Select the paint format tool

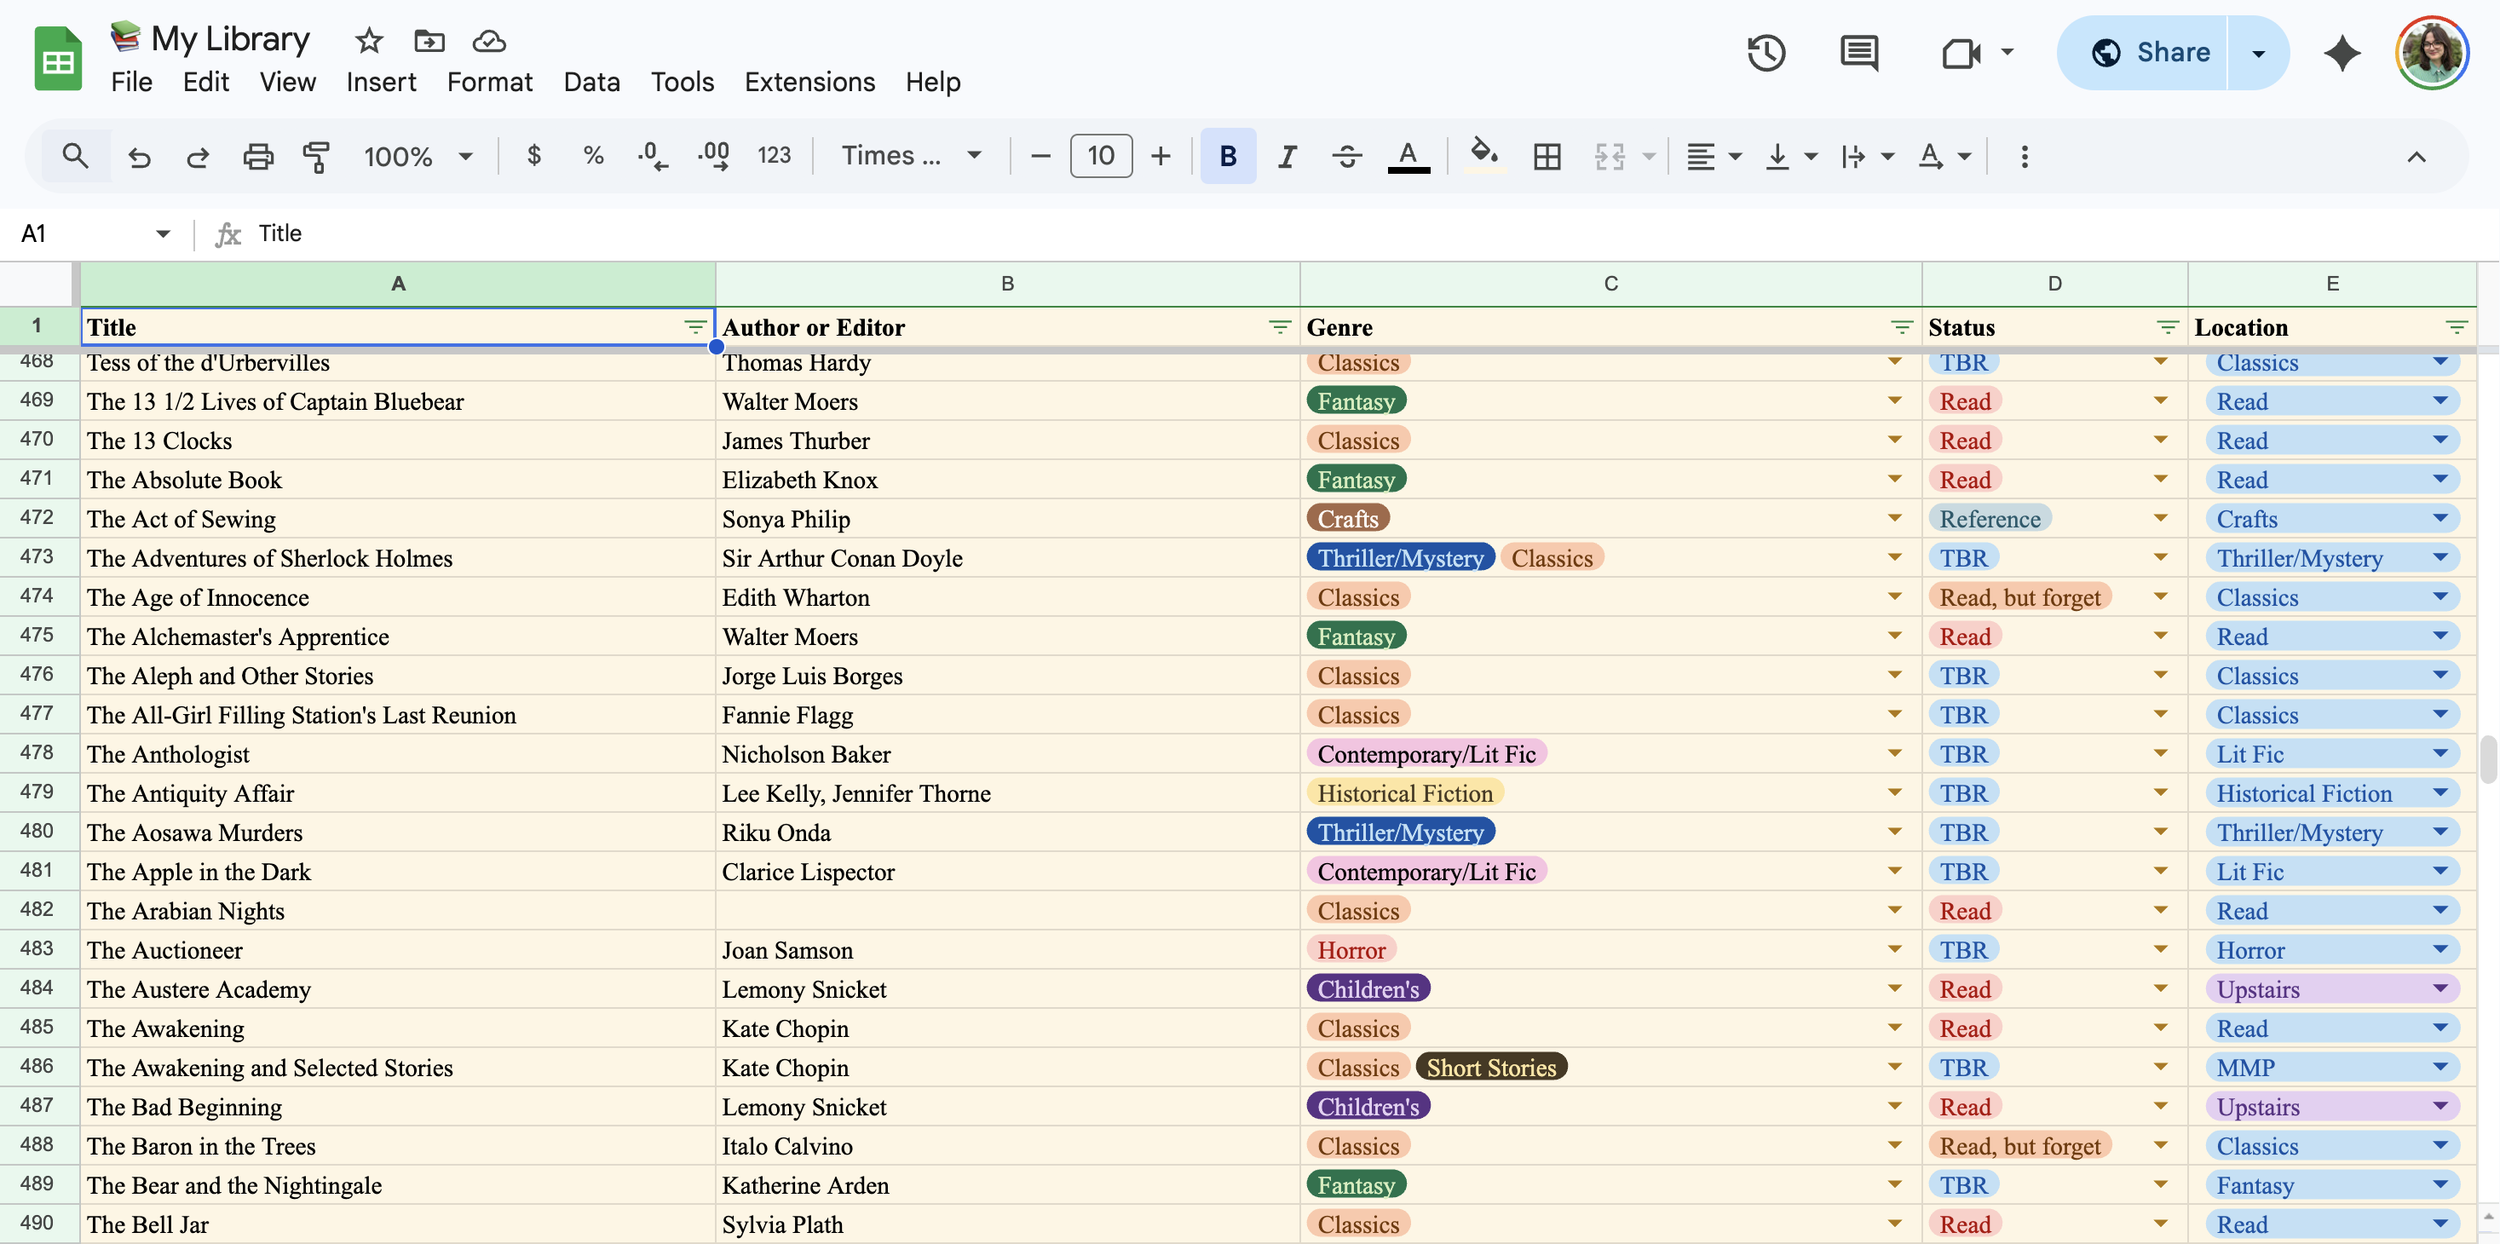pos(316,156)
